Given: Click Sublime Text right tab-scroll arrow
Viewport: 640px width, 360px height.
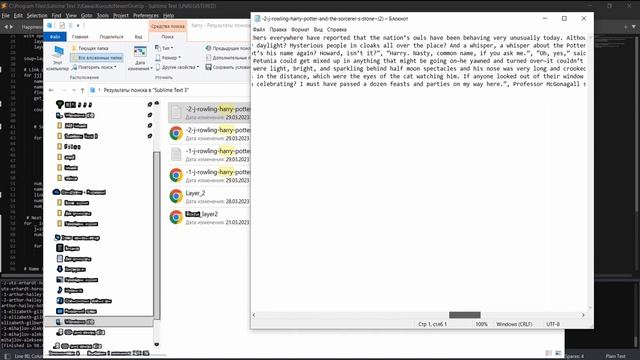Looking at the screenshot, I should tap(11, 27).
